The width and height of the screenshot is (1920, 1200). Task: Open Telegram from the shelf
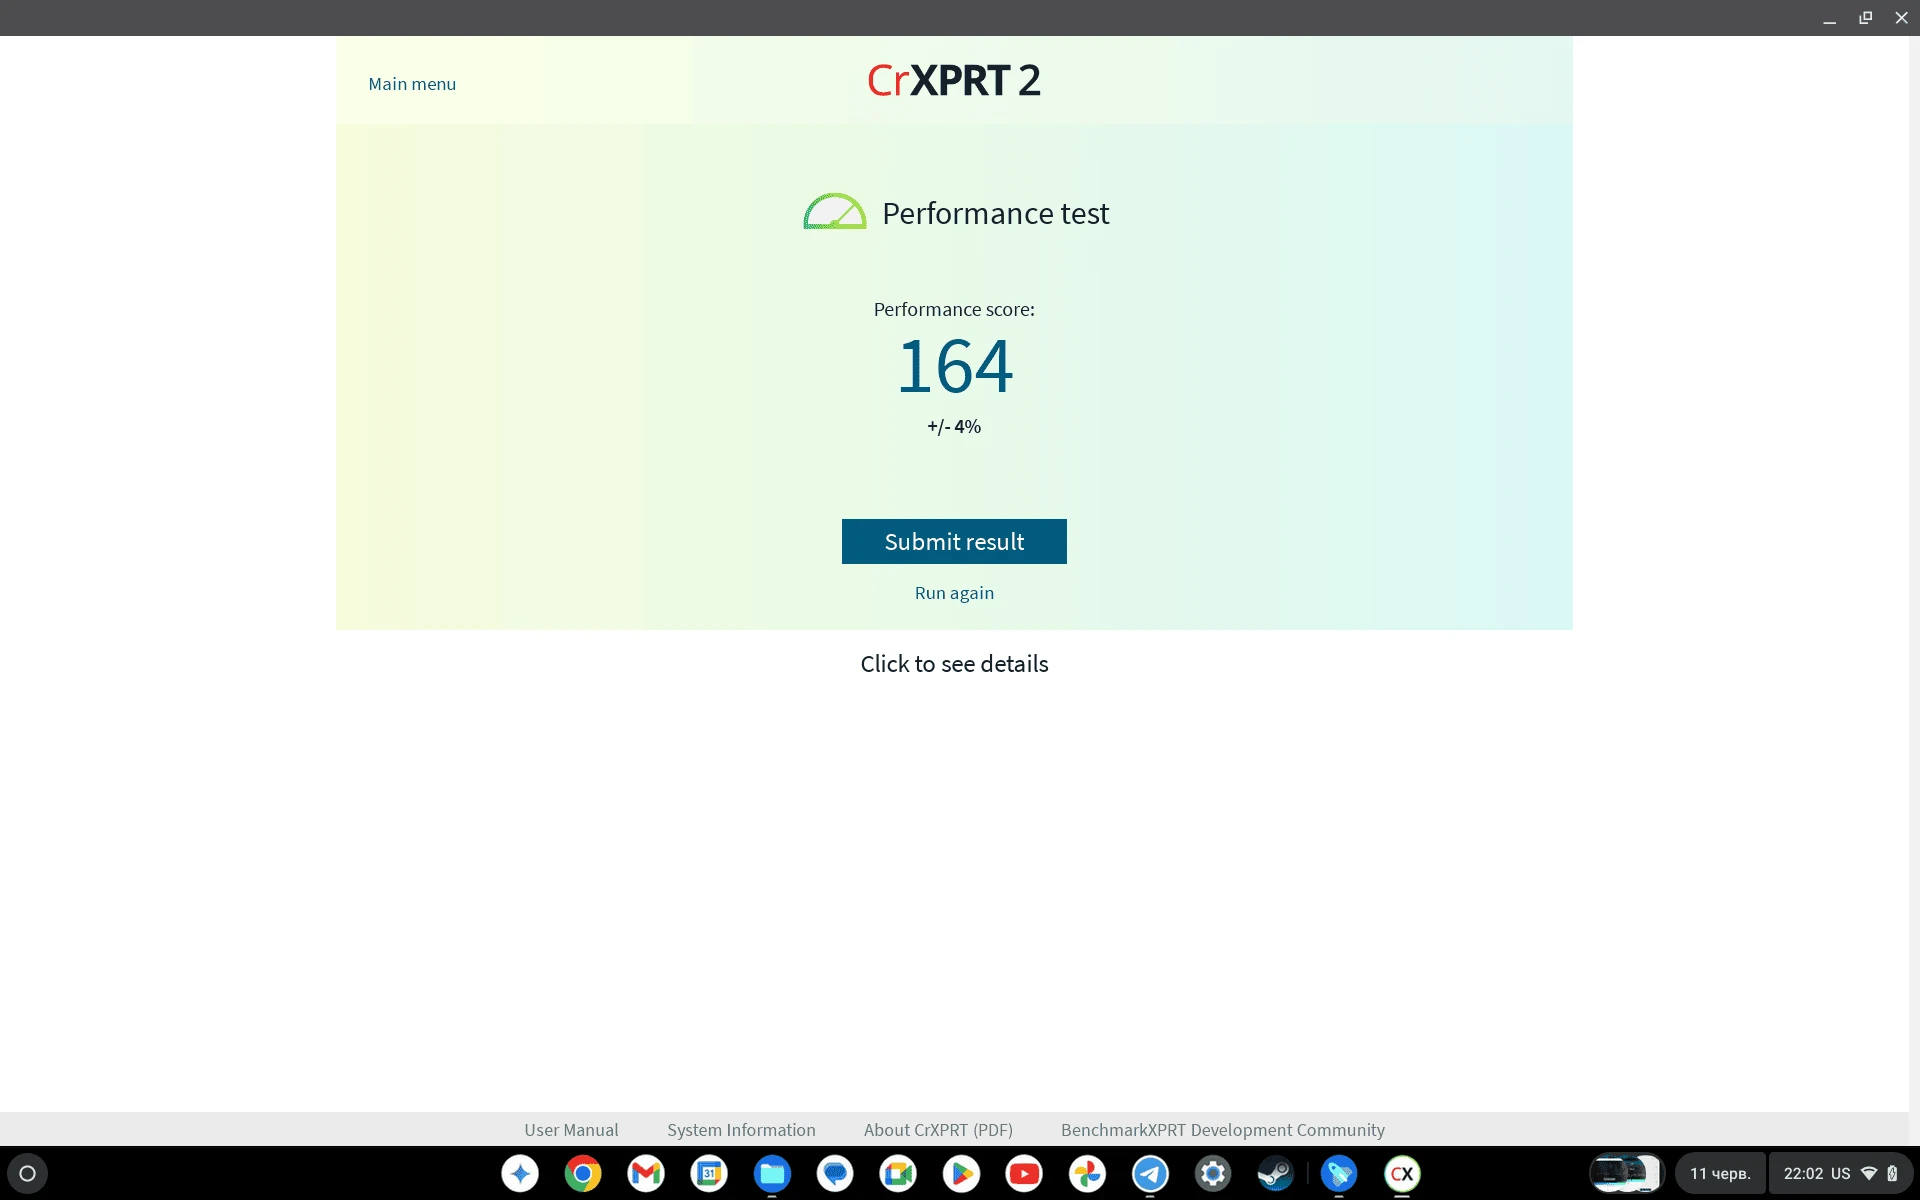1150,1173
